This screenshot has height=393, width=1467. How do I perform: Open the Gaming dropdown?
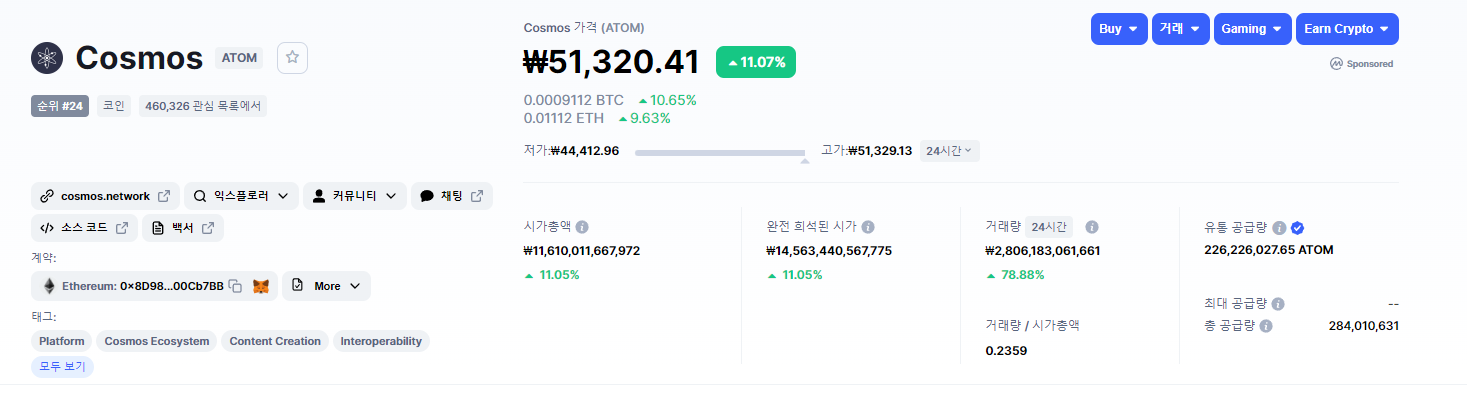point(1252,29)
